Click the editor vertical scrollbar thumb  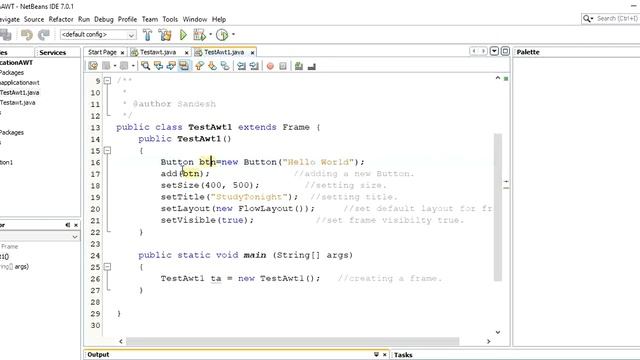[x=498, y=207]
